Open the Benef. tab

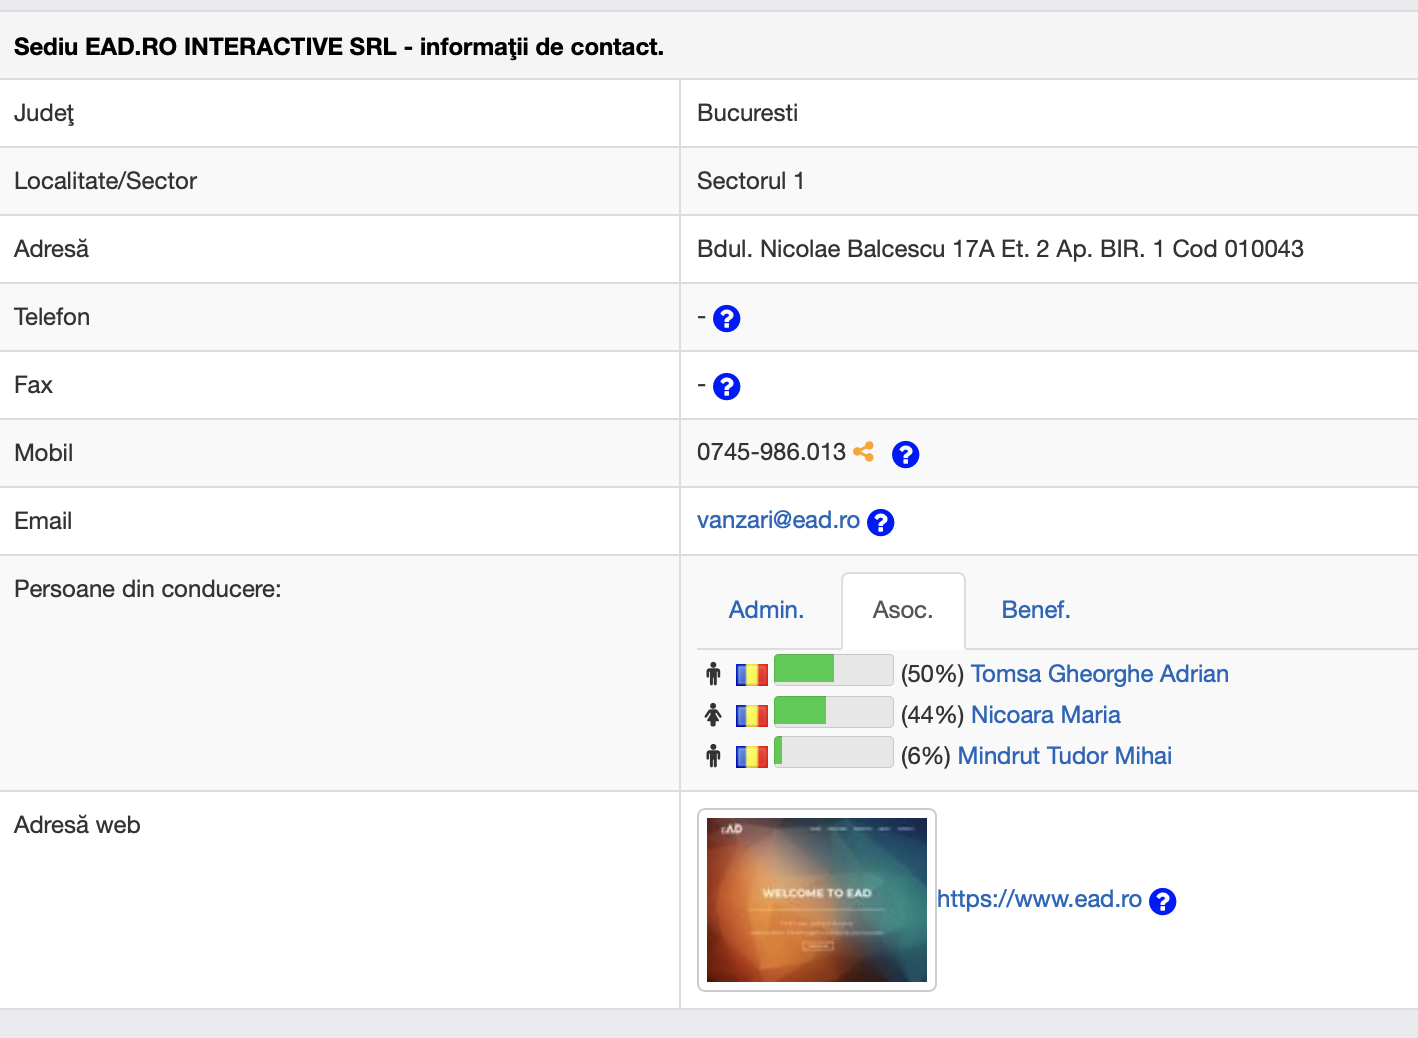click(1035, 610)
